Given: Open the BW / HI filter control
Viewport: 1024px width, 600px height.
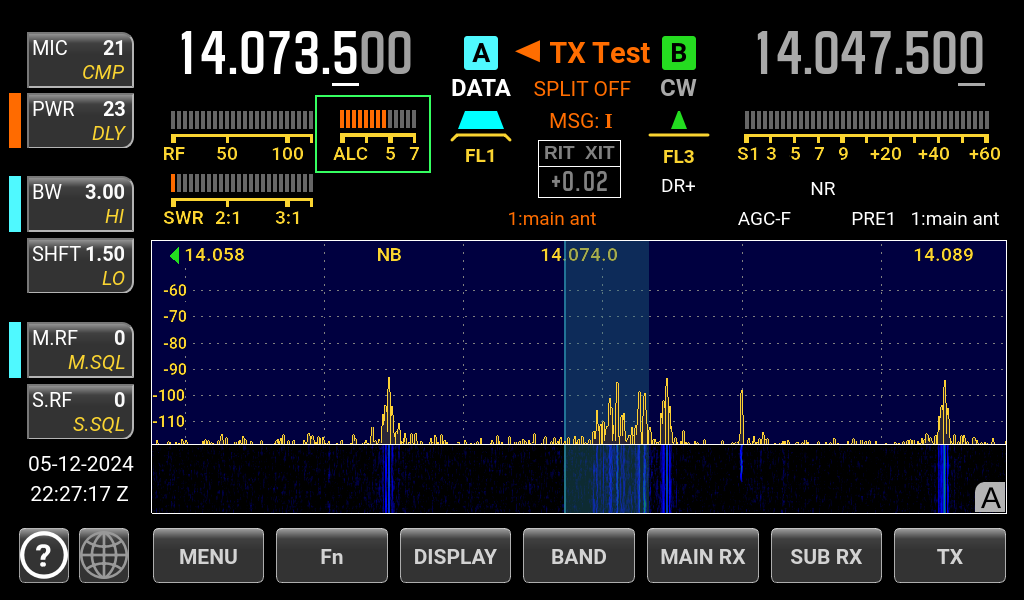Looking at the screenshot, I should 80,204.
